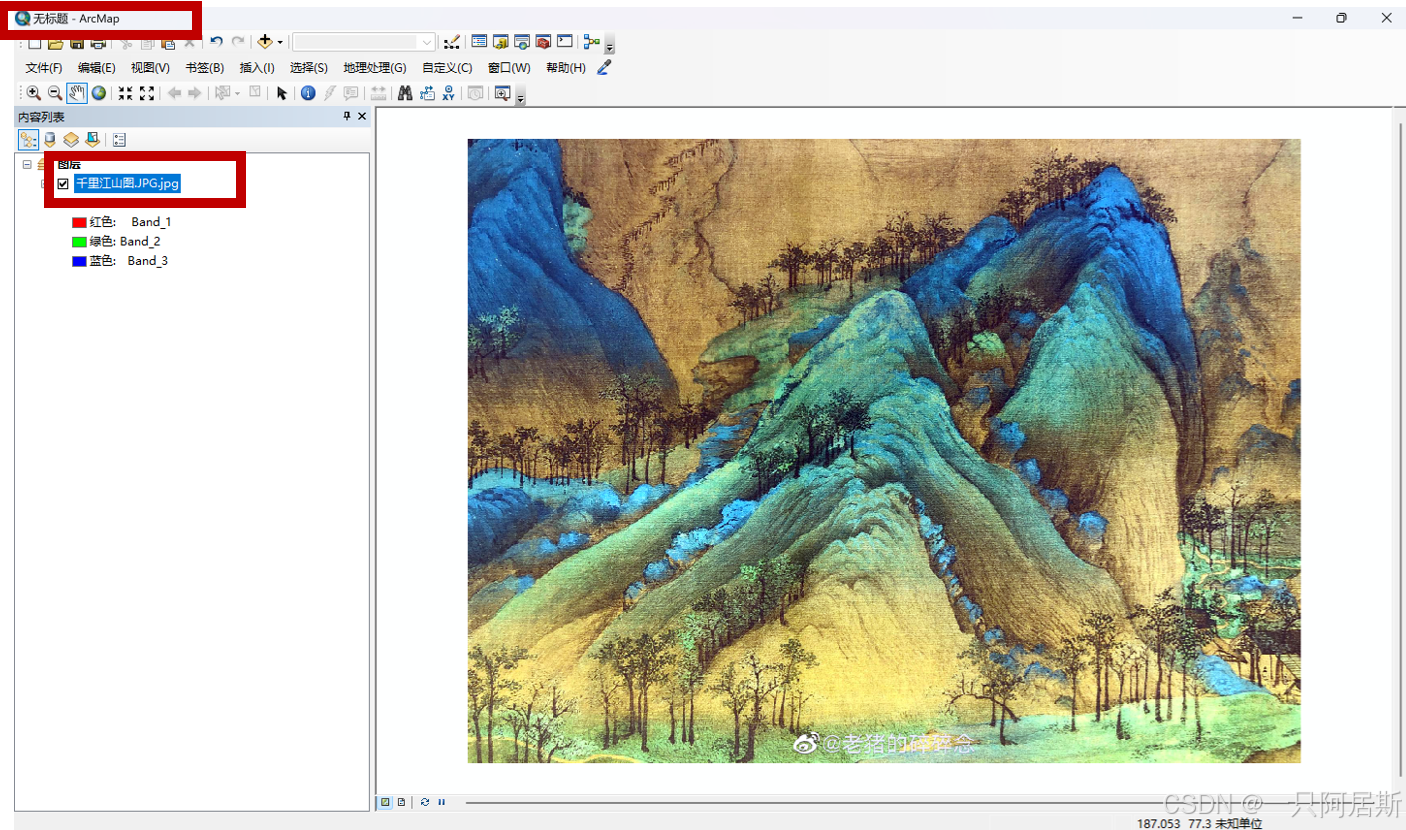Click the 红色: Band_1 label
Screen dimensions: 1406x830
click(130, 222)
